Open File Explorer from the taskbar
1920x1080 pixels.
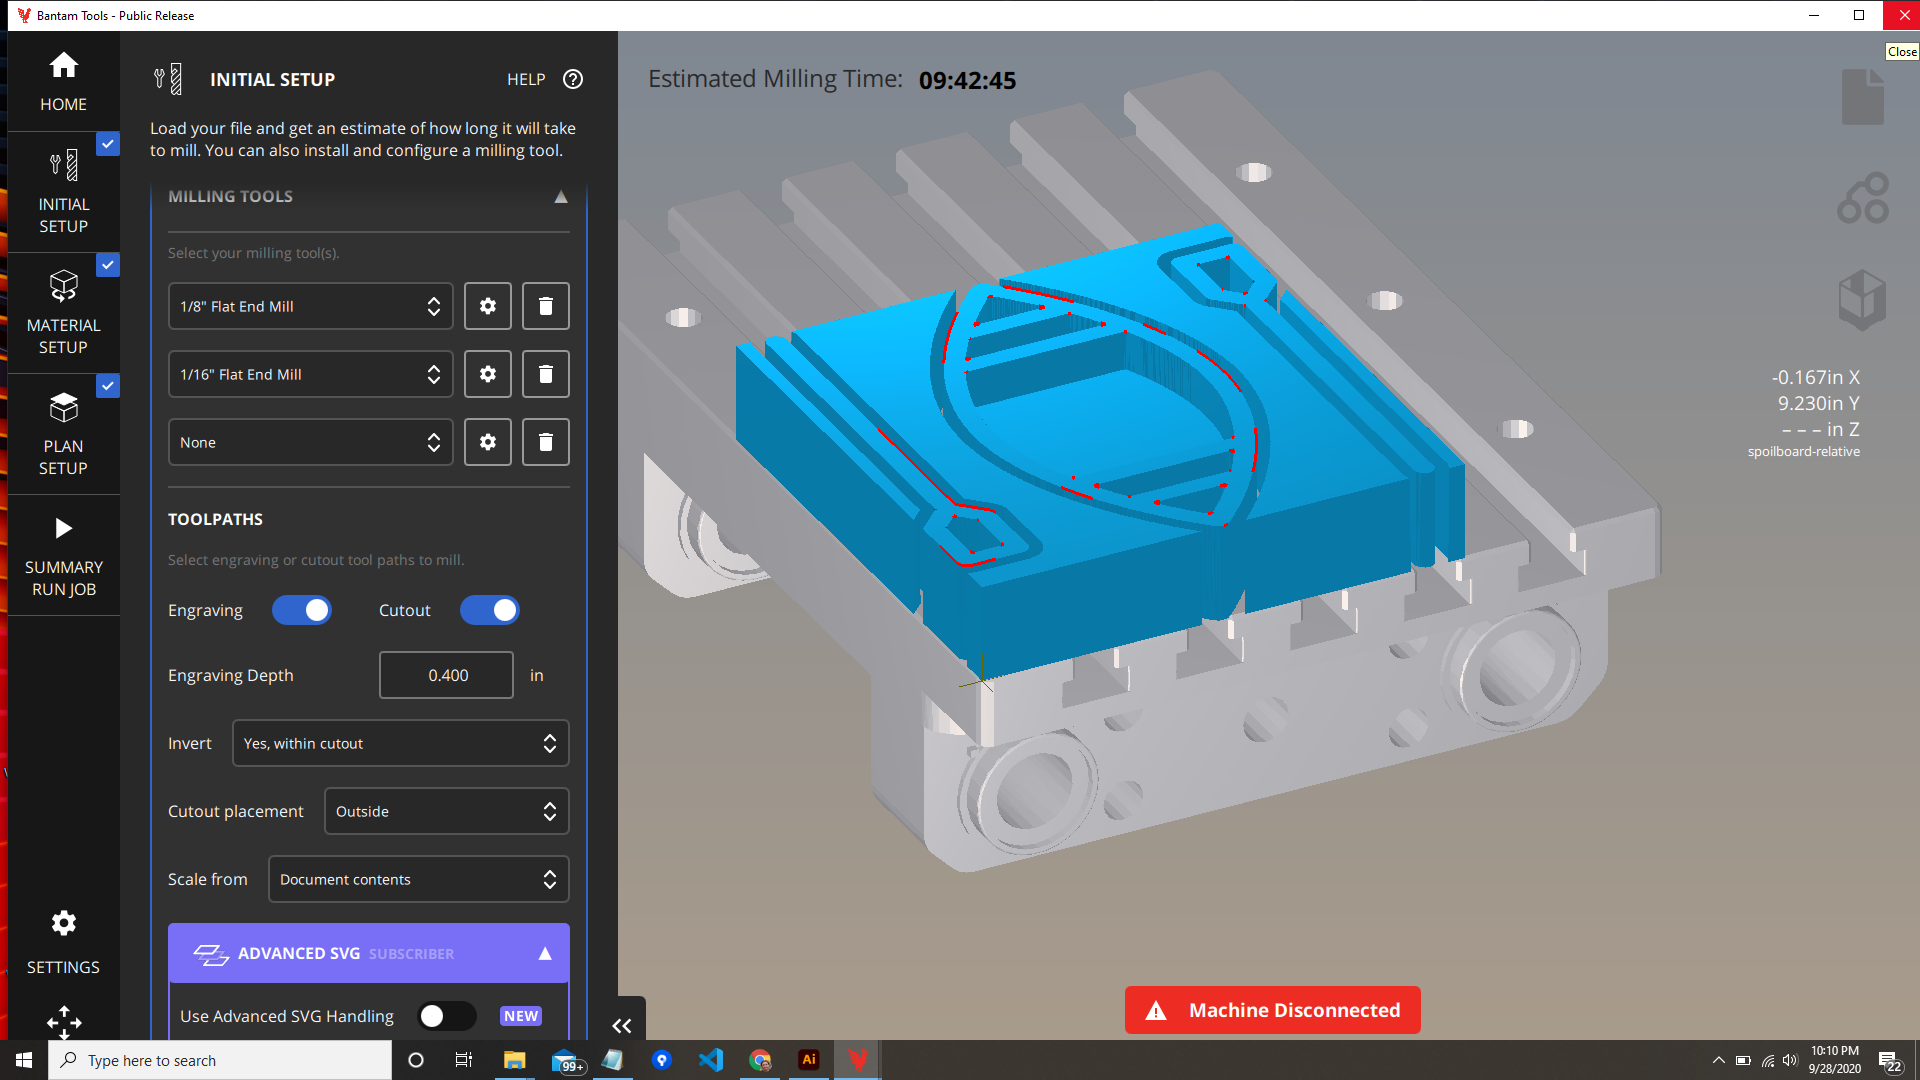pyautogui.click(x=514, y=1060)
